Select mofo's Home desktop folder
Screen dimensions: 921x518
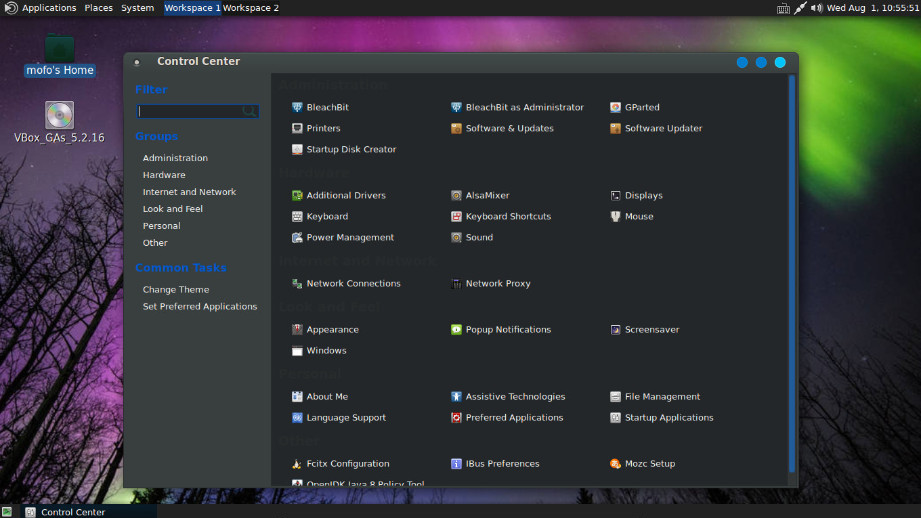pos(59,56)
